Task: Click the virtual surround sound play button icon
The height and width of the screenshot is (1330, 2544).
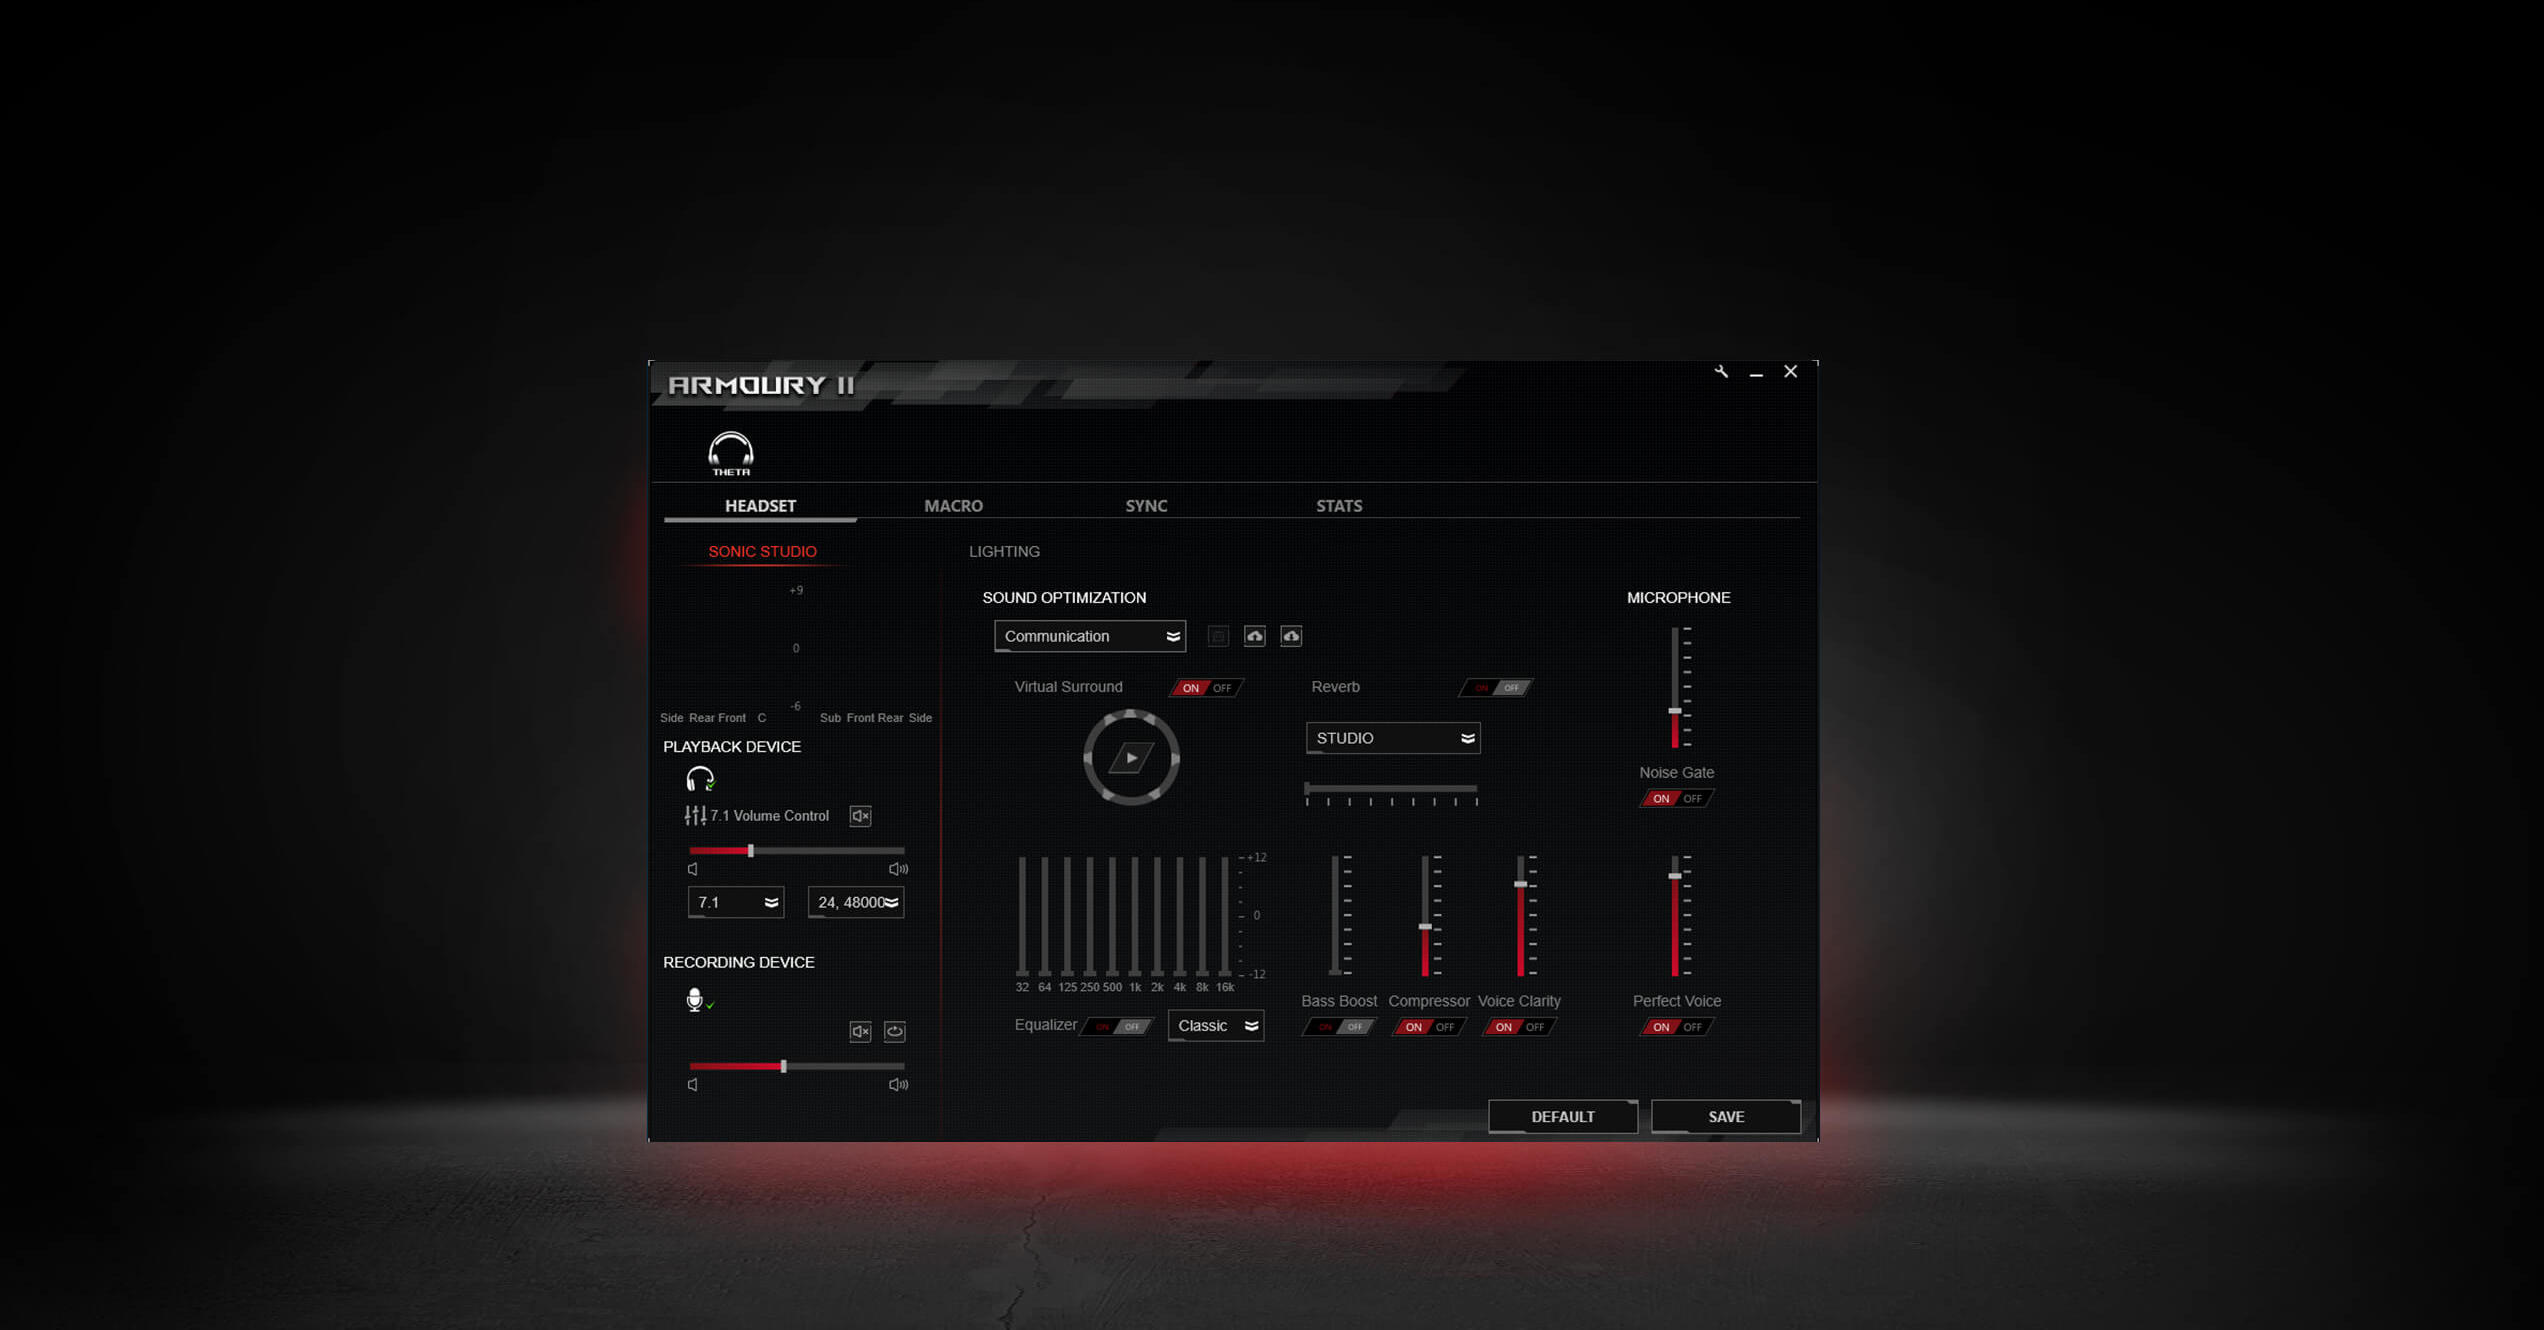Action: (1131, 759)
